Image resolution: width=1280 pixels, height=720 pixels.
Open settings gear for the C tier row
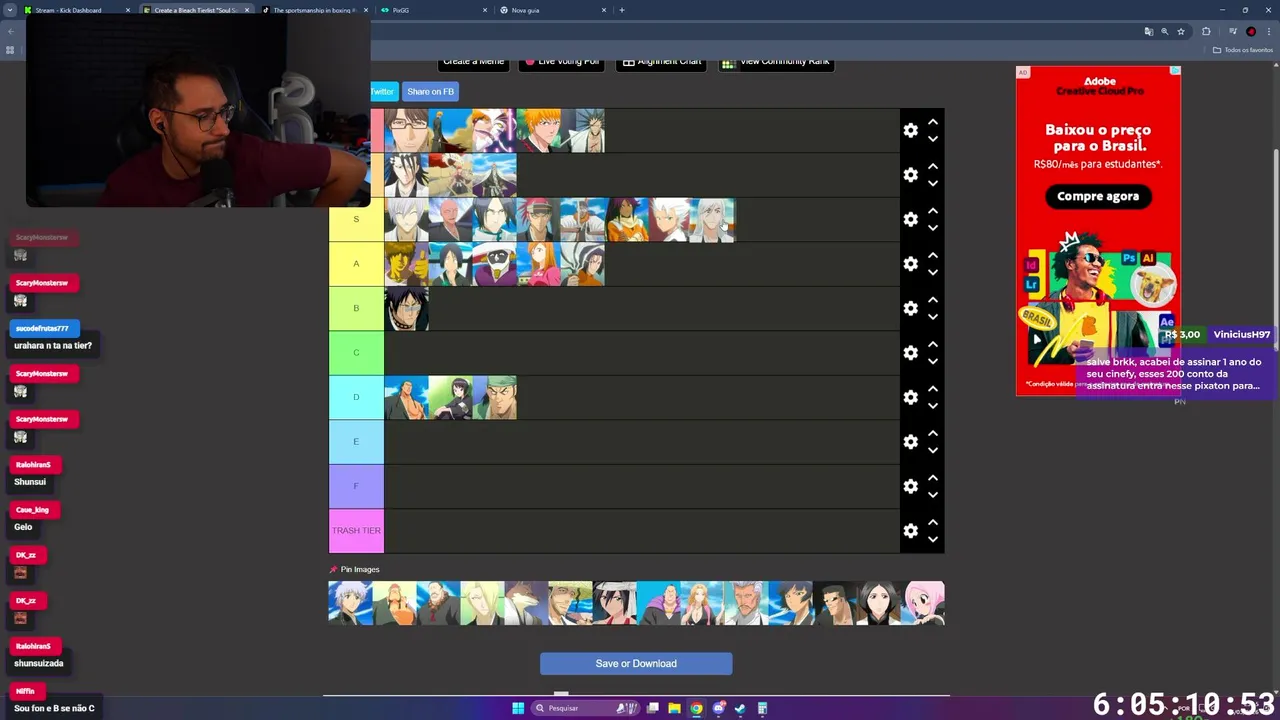tap(910, 353)
